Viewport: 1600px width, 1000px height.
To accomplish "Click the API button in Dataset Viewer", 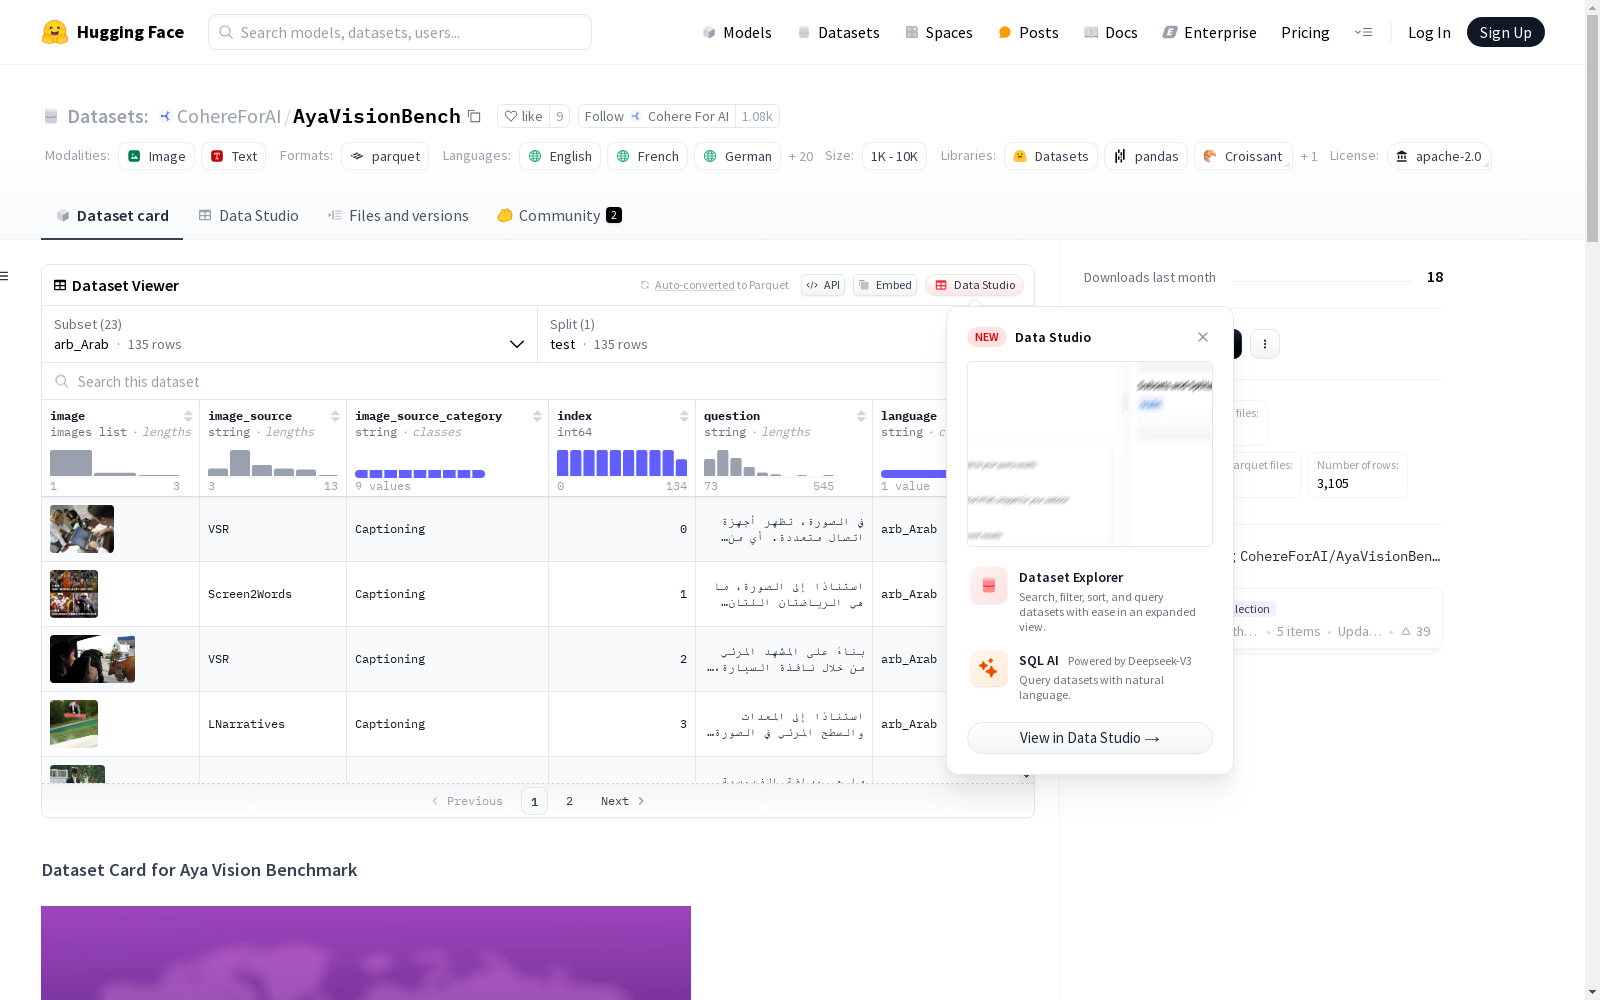I will tap(823, 285).
